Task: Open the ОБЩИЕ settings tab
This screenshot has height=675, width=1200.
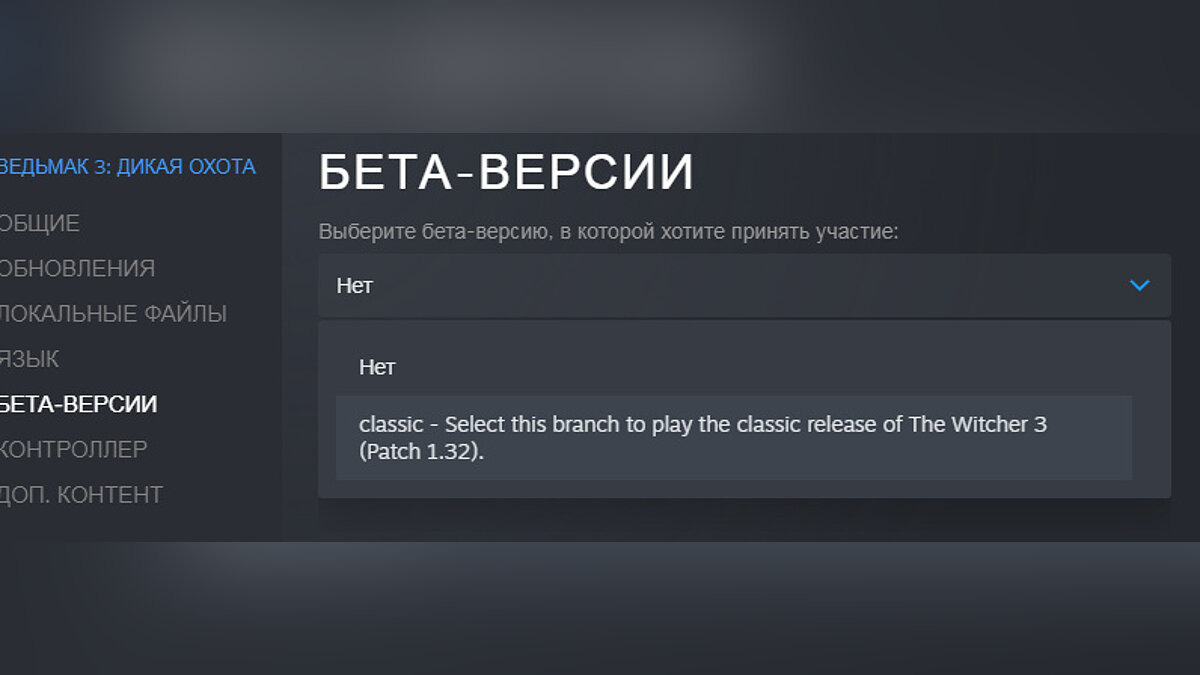Action: click(x=40, y=223)
